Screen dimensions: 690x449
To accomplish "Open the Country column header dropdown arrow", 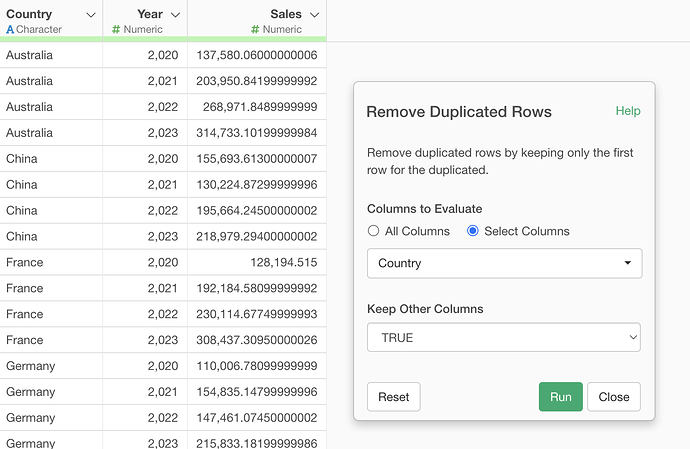I will tap(91, 15).
